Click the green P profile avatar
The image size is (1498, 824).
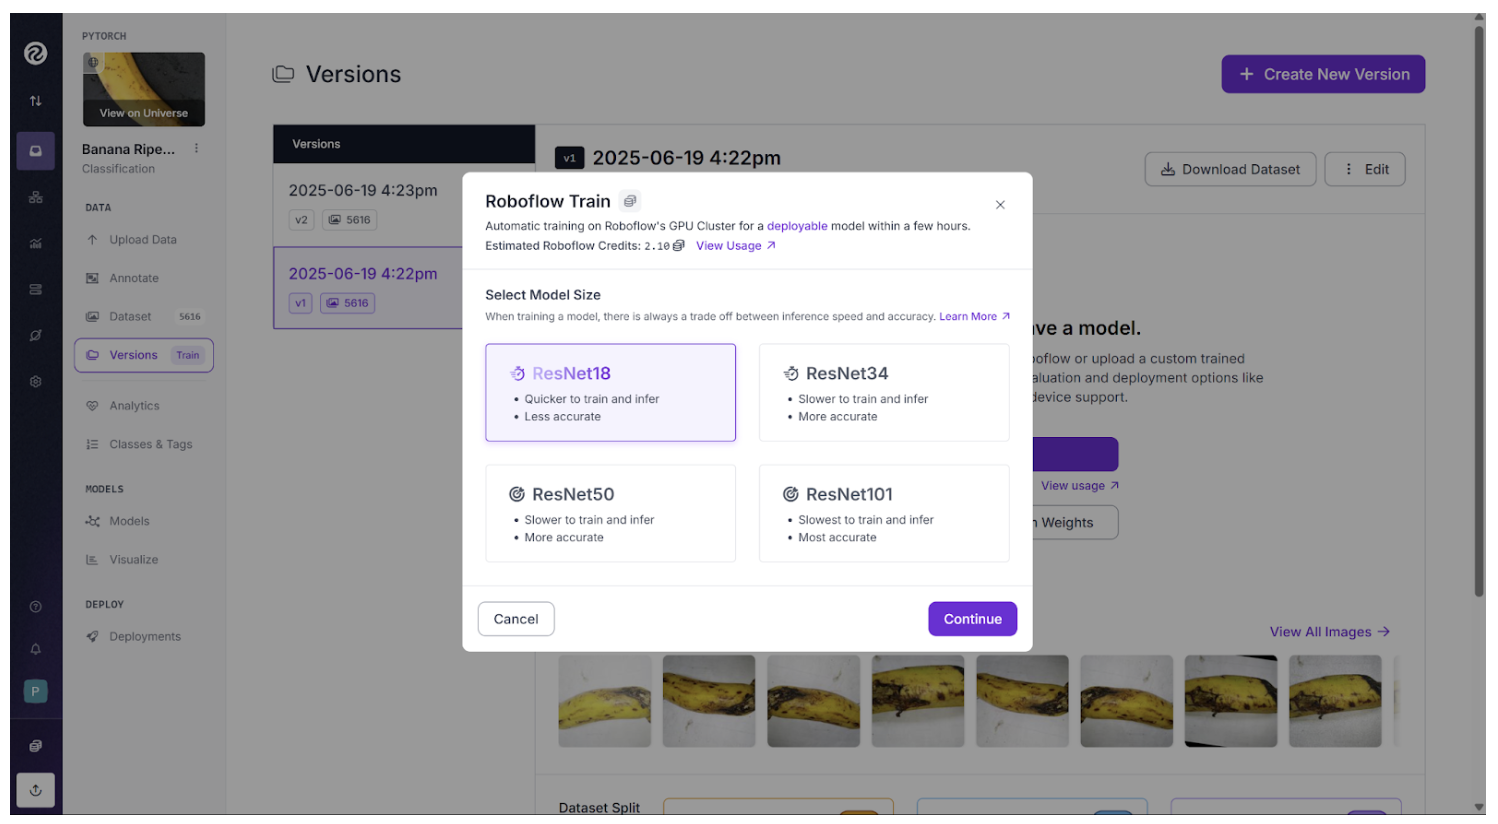[35, 691]
